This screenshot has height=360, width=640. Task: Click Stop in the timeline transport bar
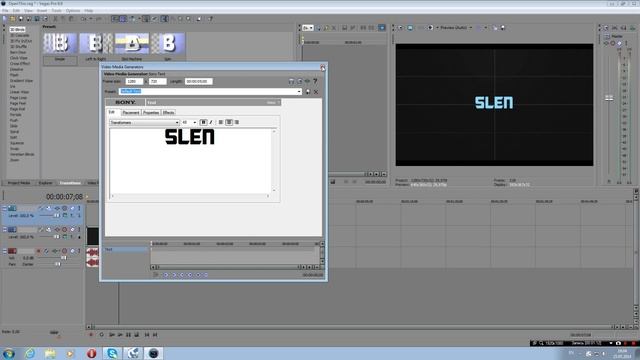136,335
